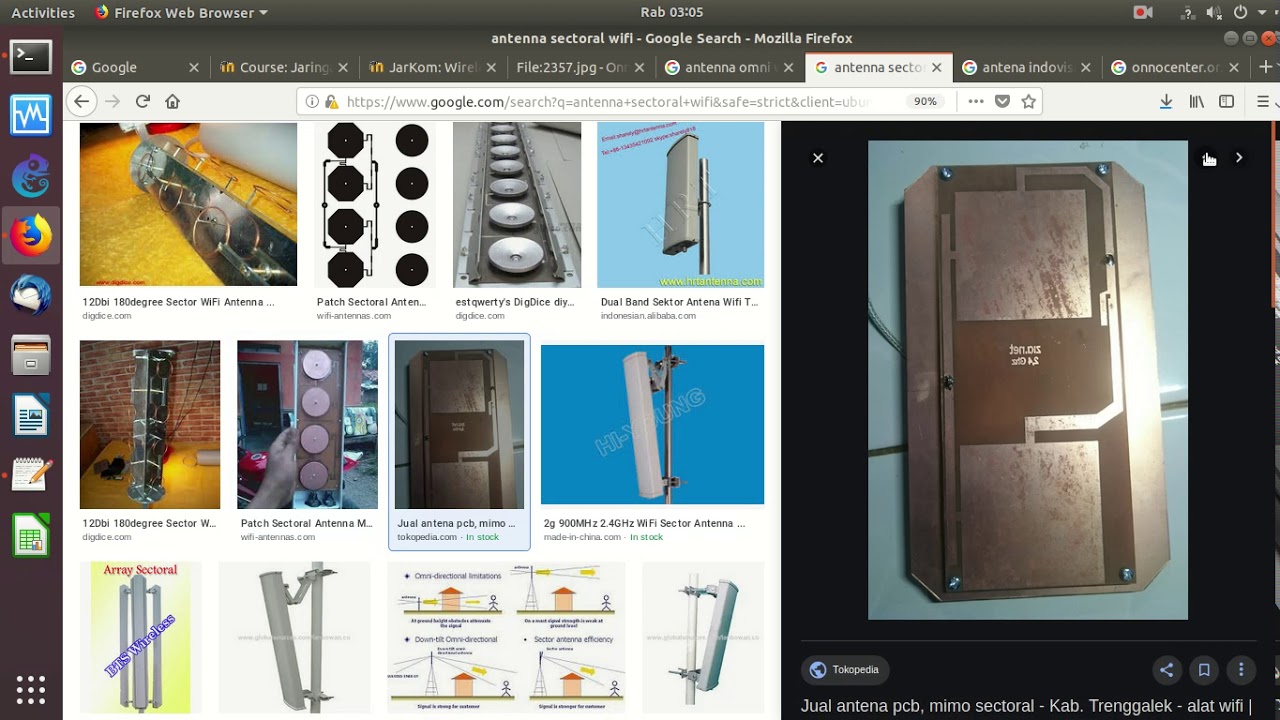Screen dimensions: 1280x720
Task: Open the page actions three-dot menu
Action: tap(976, 101)
